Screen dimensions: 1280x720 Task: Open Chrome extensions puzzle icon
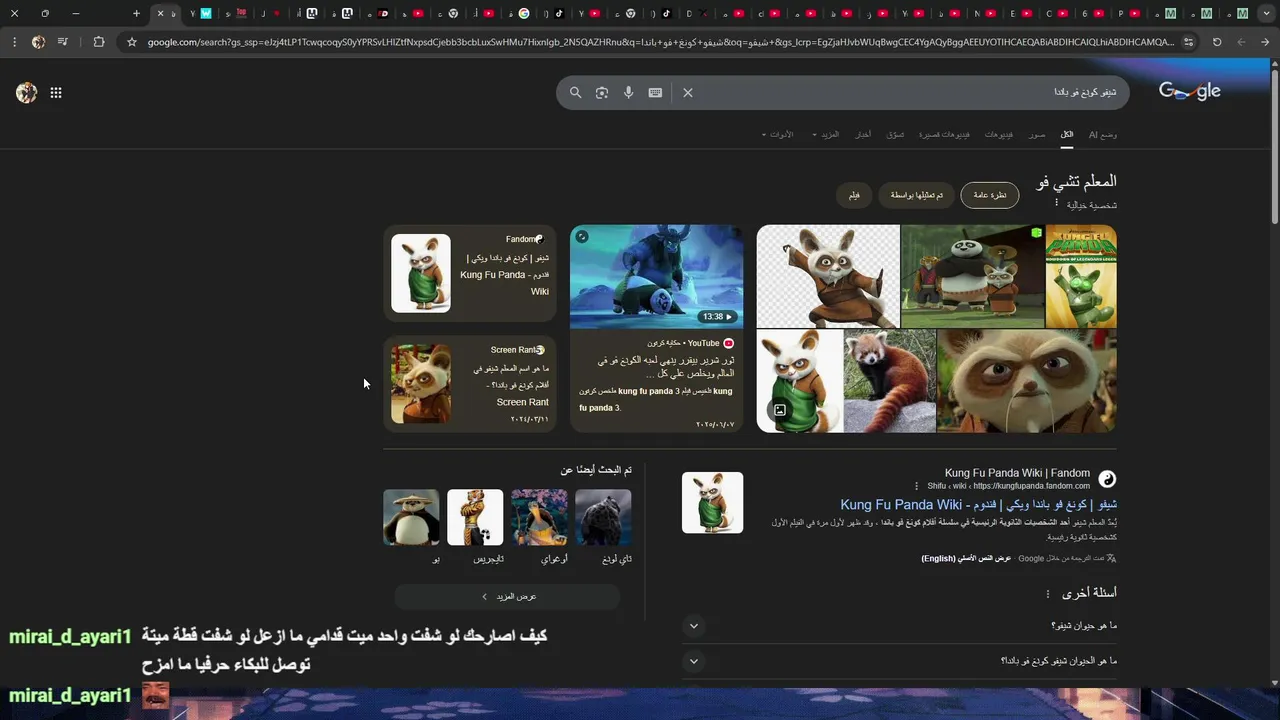(98, 42)
